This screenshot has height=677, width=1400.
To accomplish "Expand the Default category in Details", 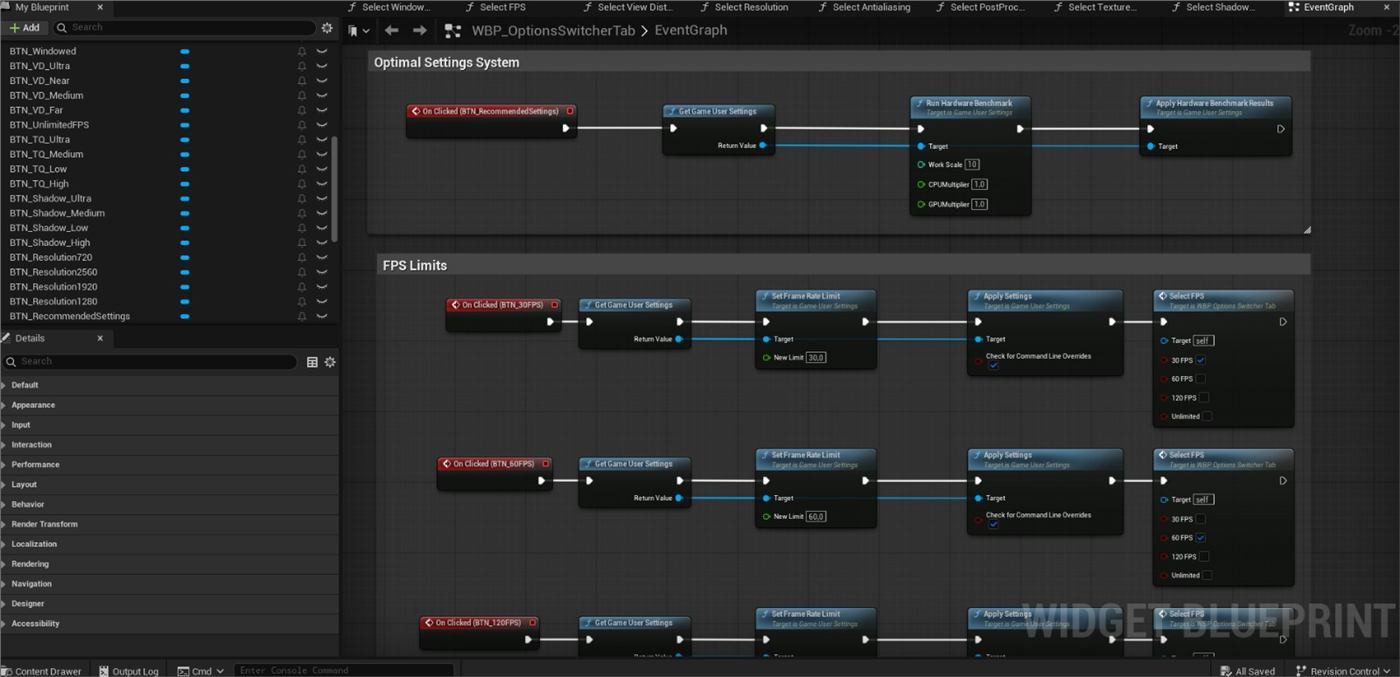I will tap(4, 385).
